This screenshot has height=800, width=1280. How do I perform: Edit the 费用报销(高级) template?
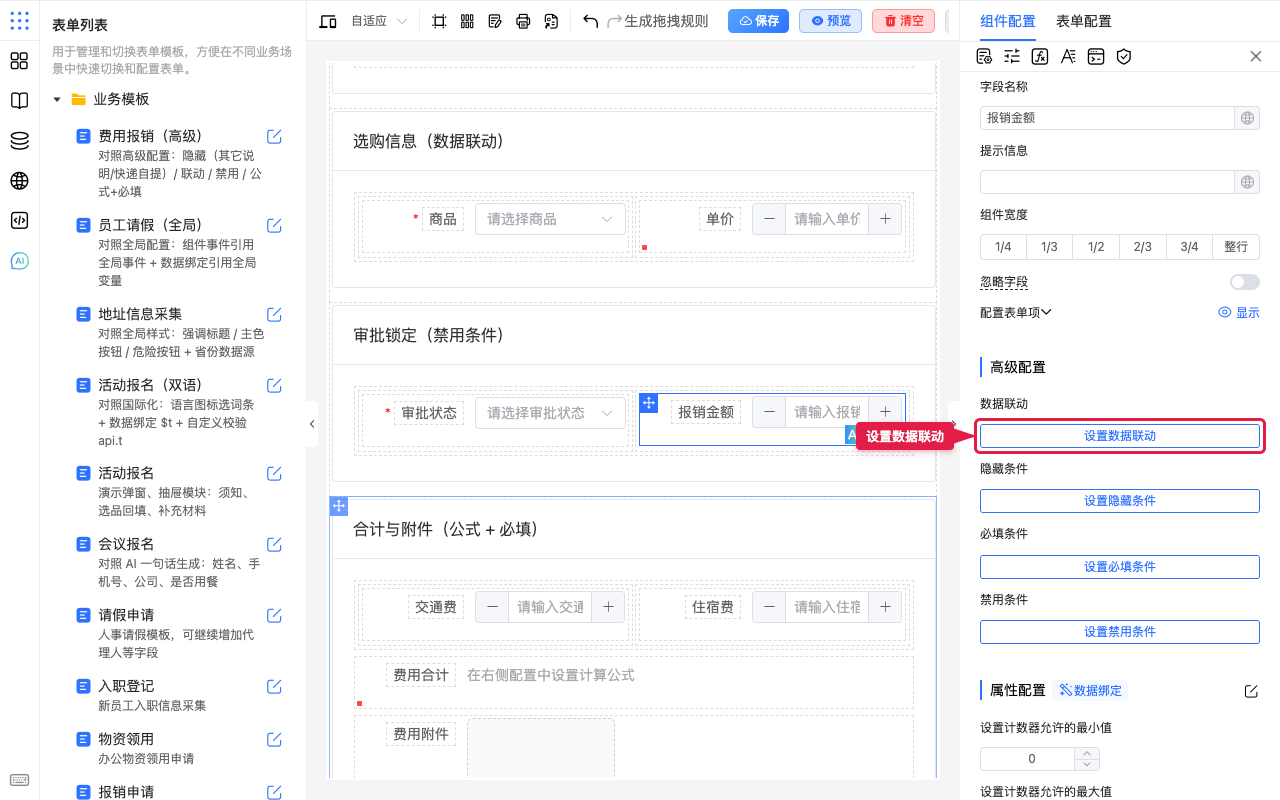click(x=274, y=136)
